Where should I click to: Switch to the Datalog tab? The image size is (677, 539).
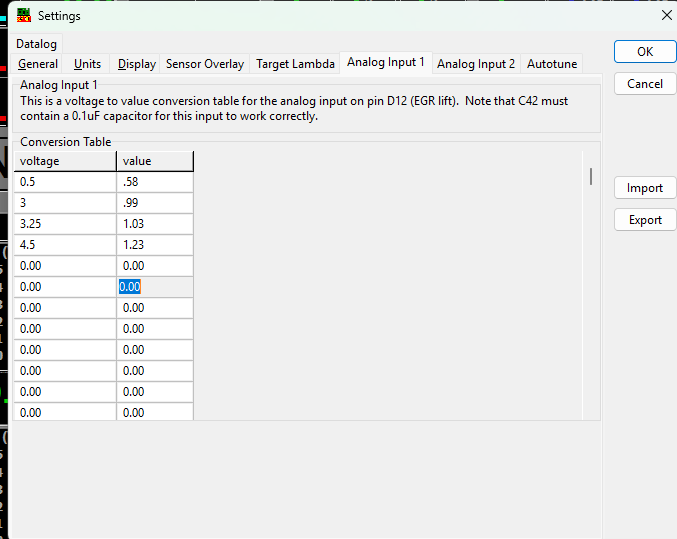click(37, 44)
